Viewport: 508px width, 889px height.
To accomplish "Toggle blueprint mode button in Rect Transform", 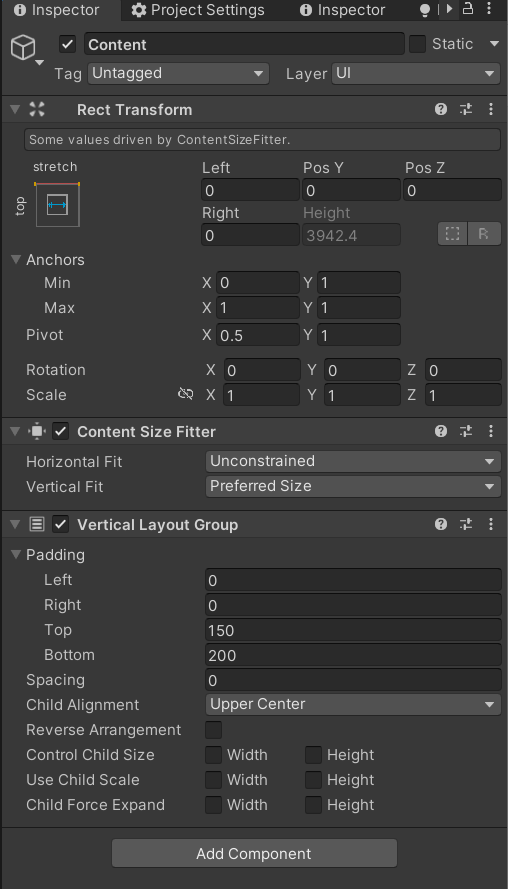I will [x=452, y=234].
